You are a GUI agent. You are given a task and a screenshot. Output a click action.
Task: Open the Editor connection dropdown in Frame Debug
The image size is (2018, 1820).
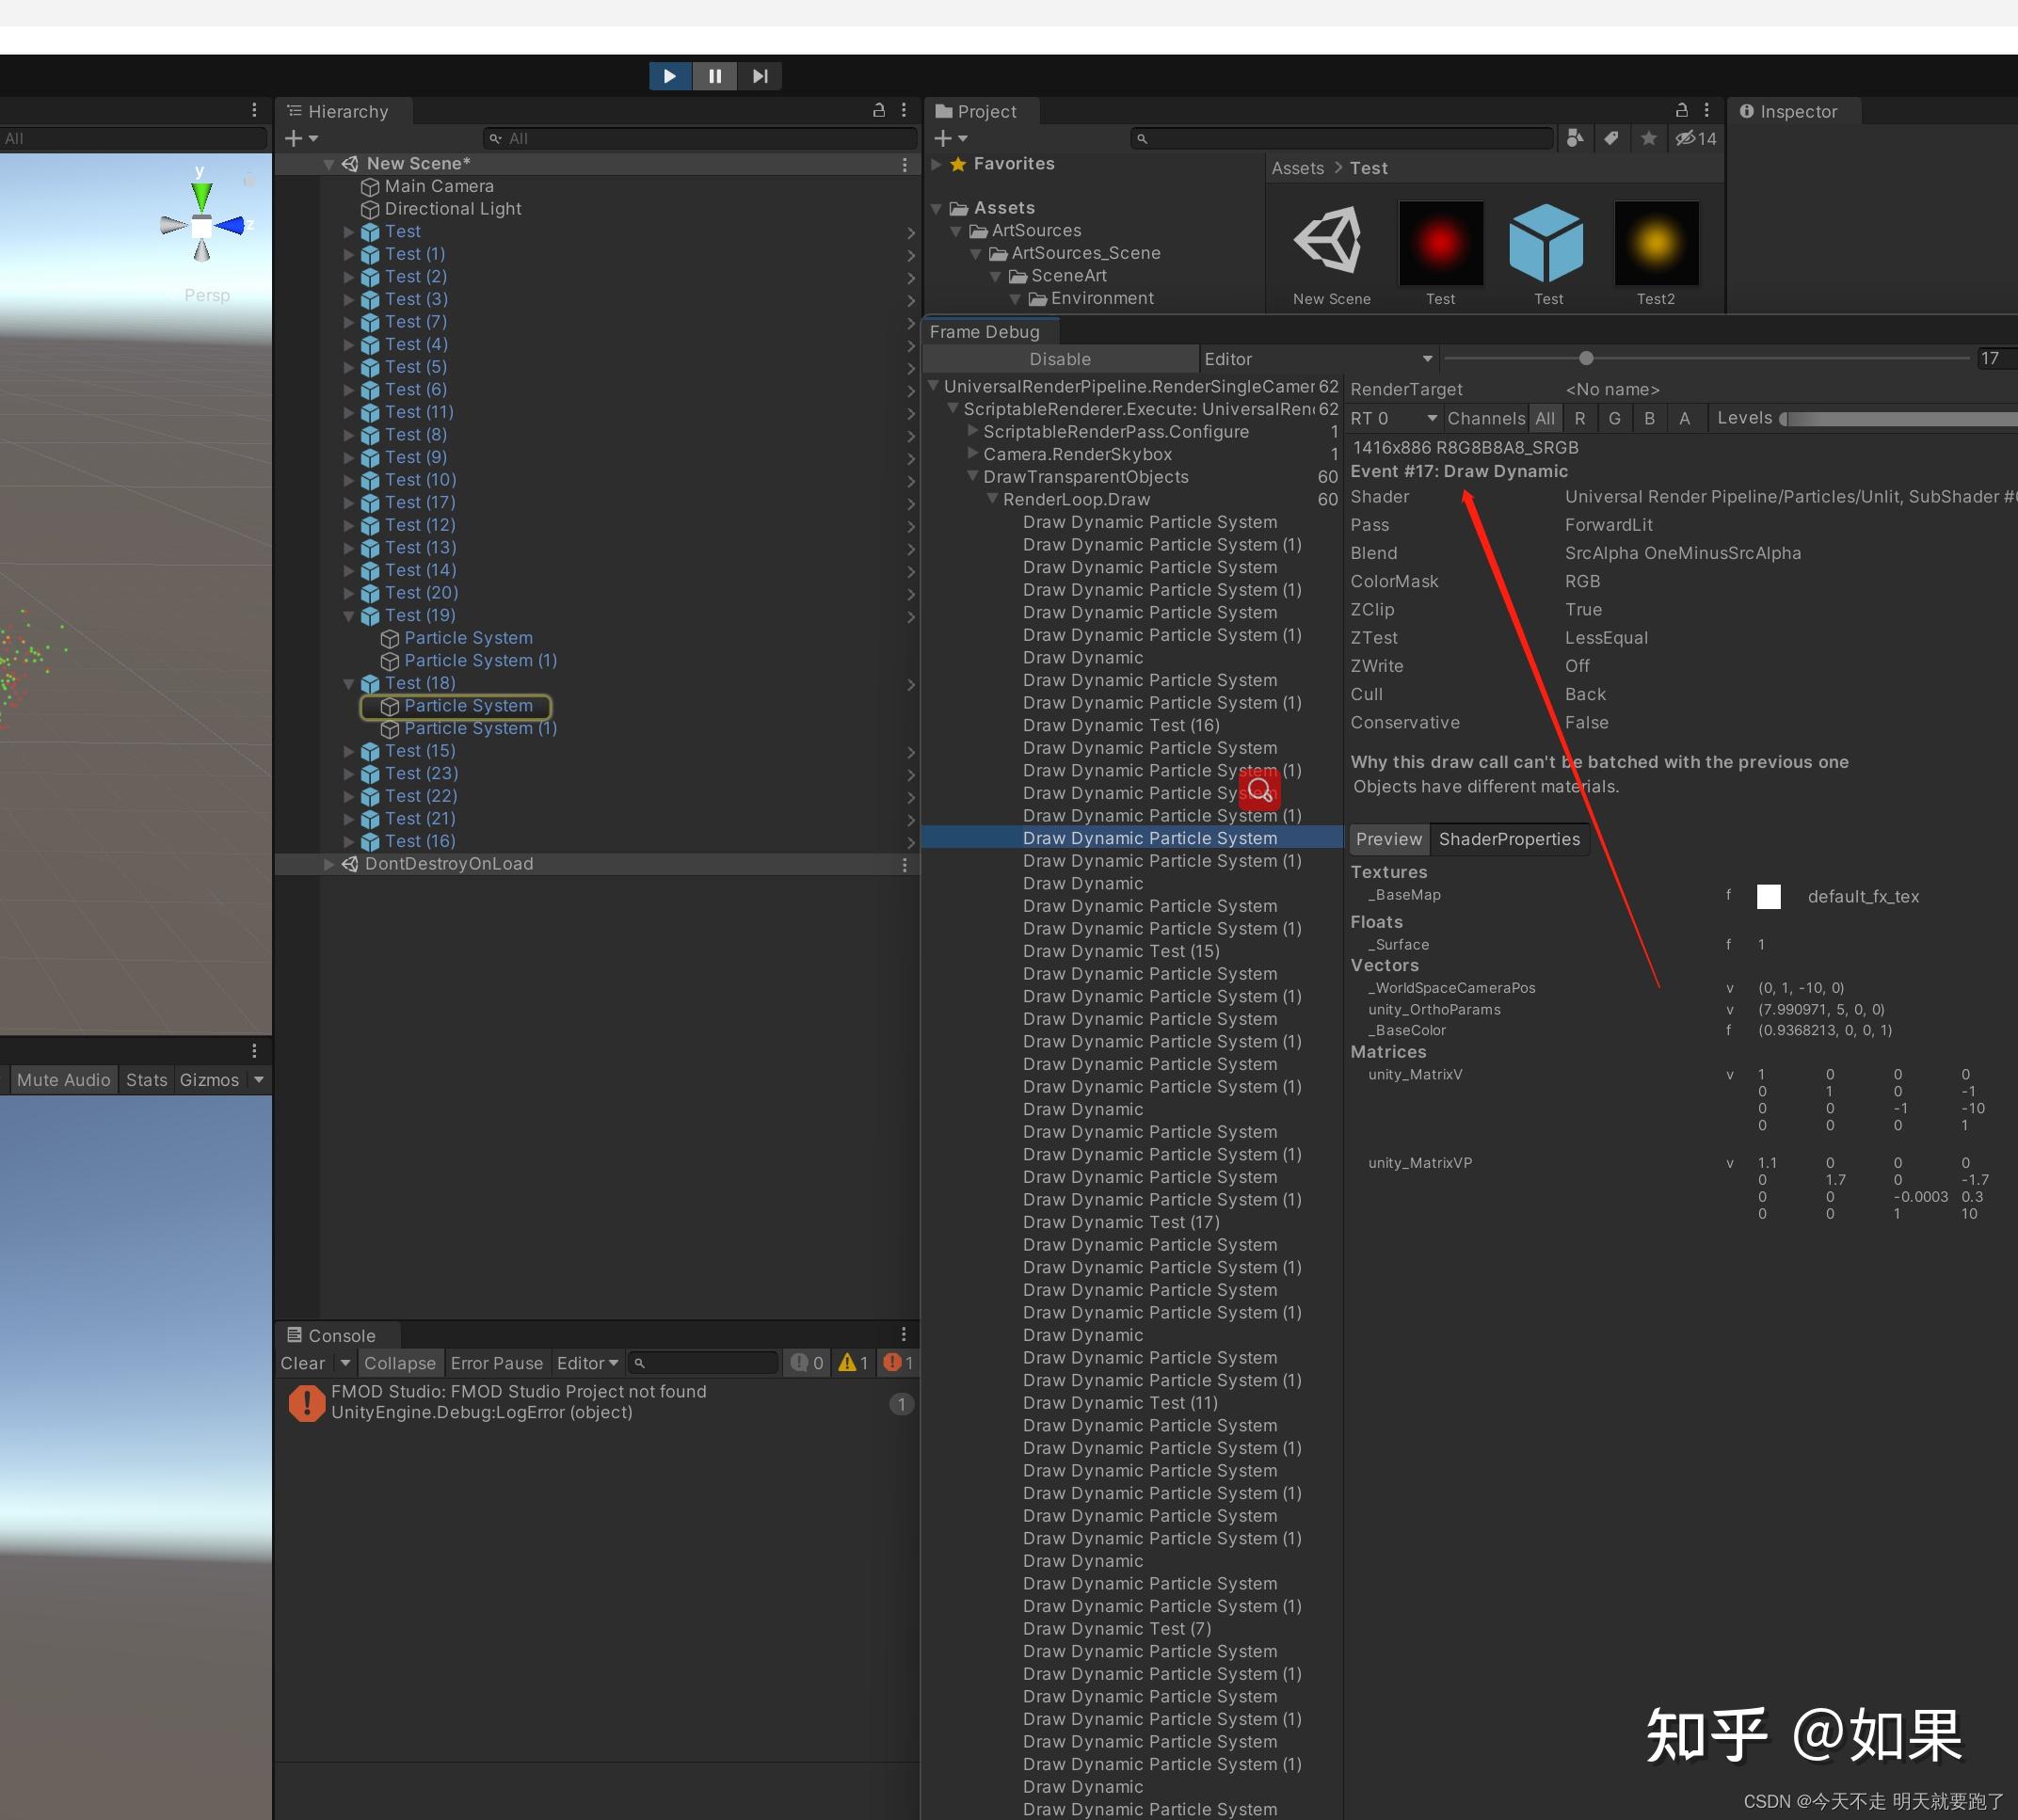(x=1318, y=359)
